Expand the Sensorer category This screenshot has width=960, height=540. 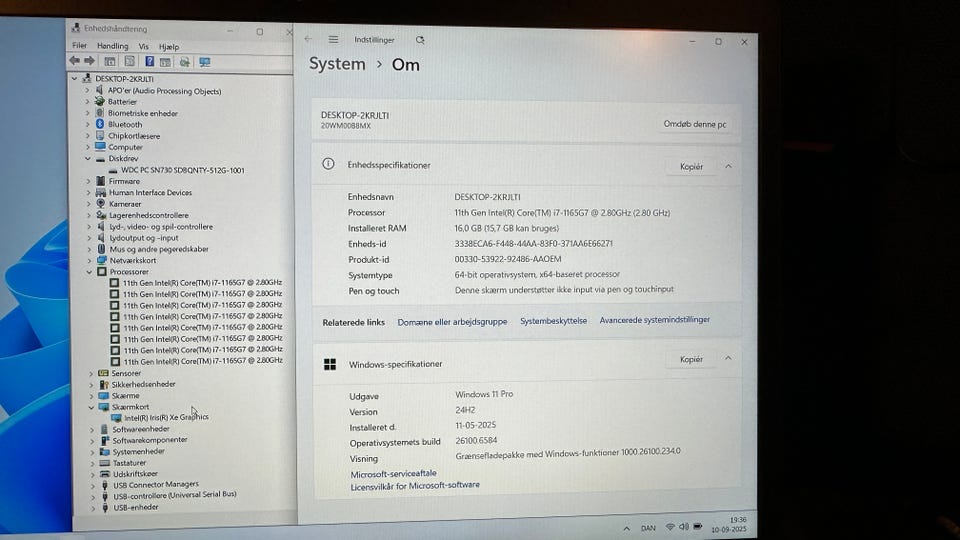tap(91, 373)
